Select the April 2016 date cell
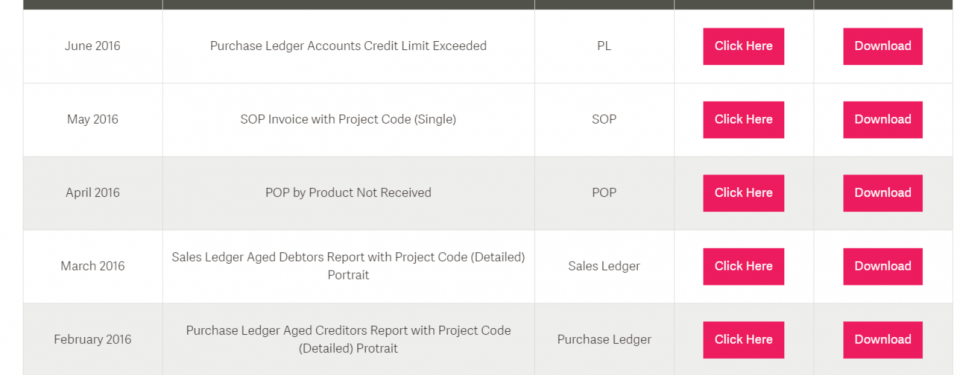The image size is (960, 375). click(92, 193)
